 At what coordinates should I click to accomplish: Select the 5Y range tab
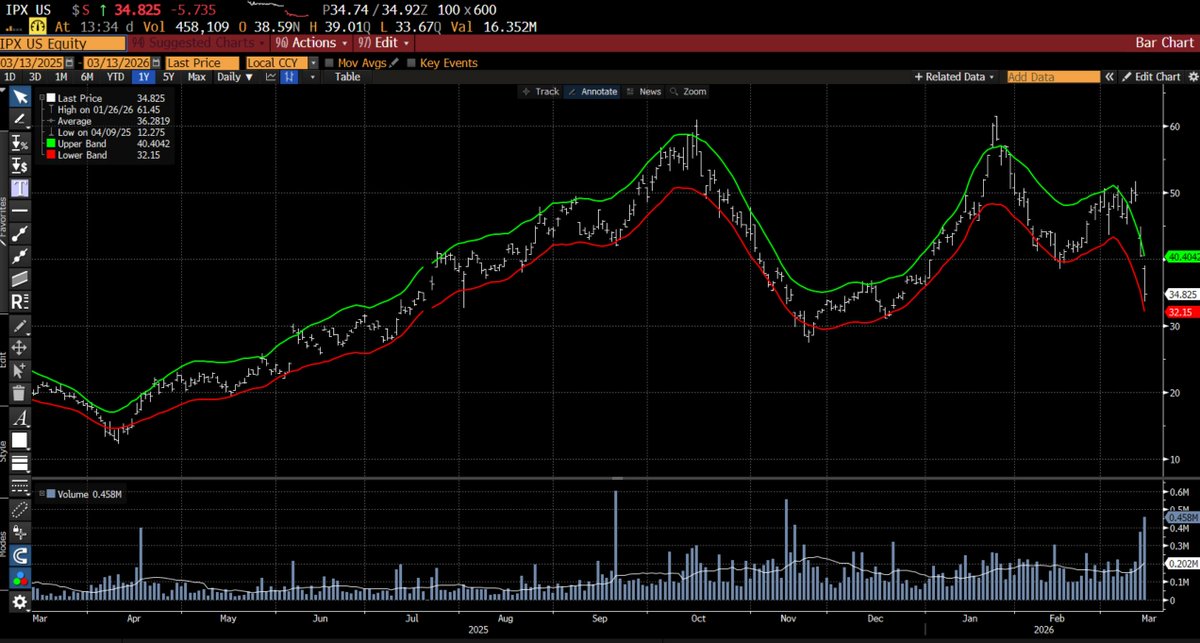169,77
